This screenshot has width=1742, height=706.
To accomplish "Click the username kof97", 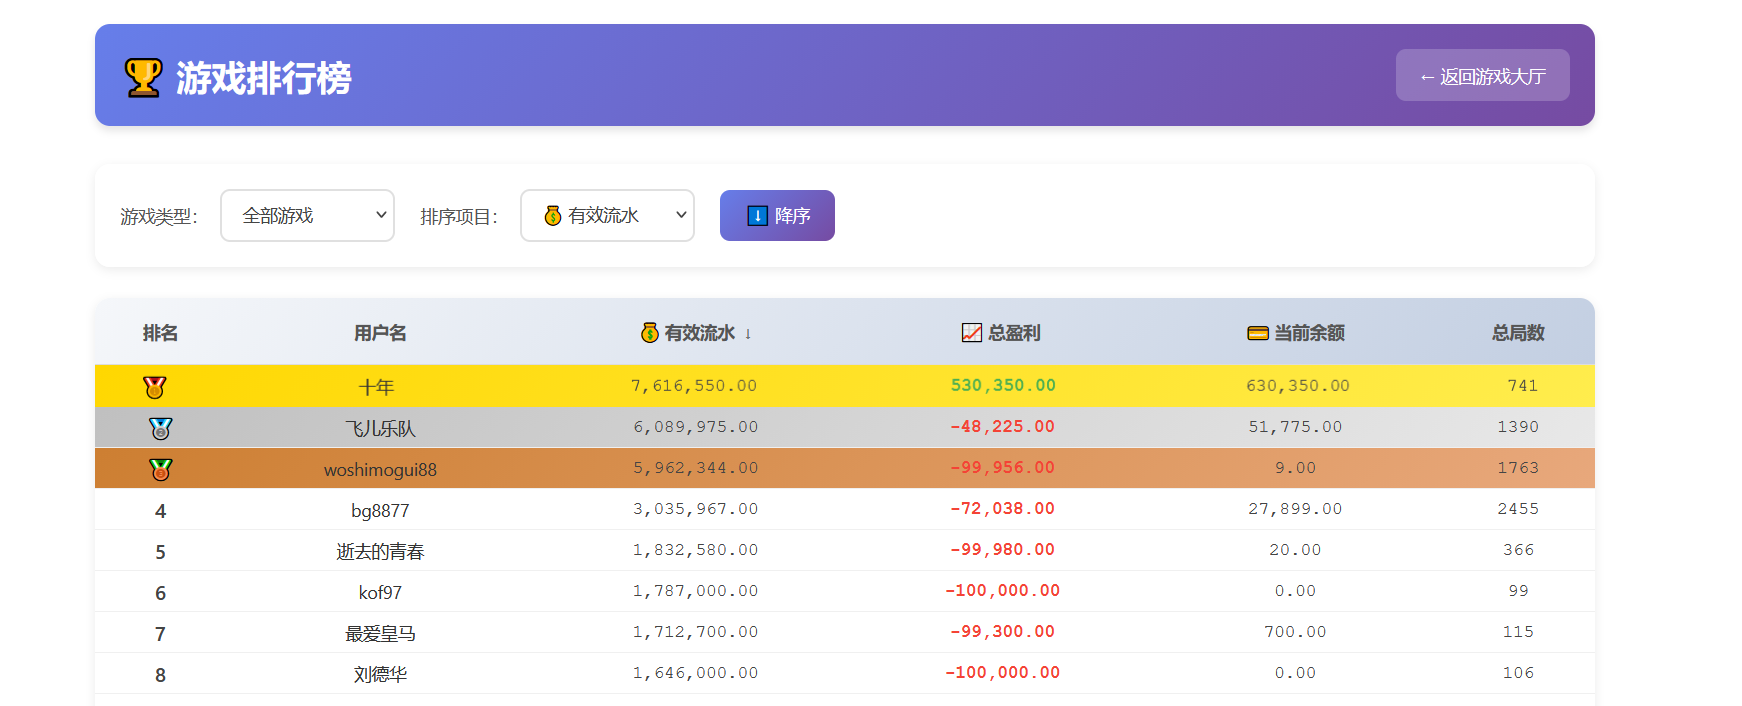I will pyautogui.click(x=380, y=593).
